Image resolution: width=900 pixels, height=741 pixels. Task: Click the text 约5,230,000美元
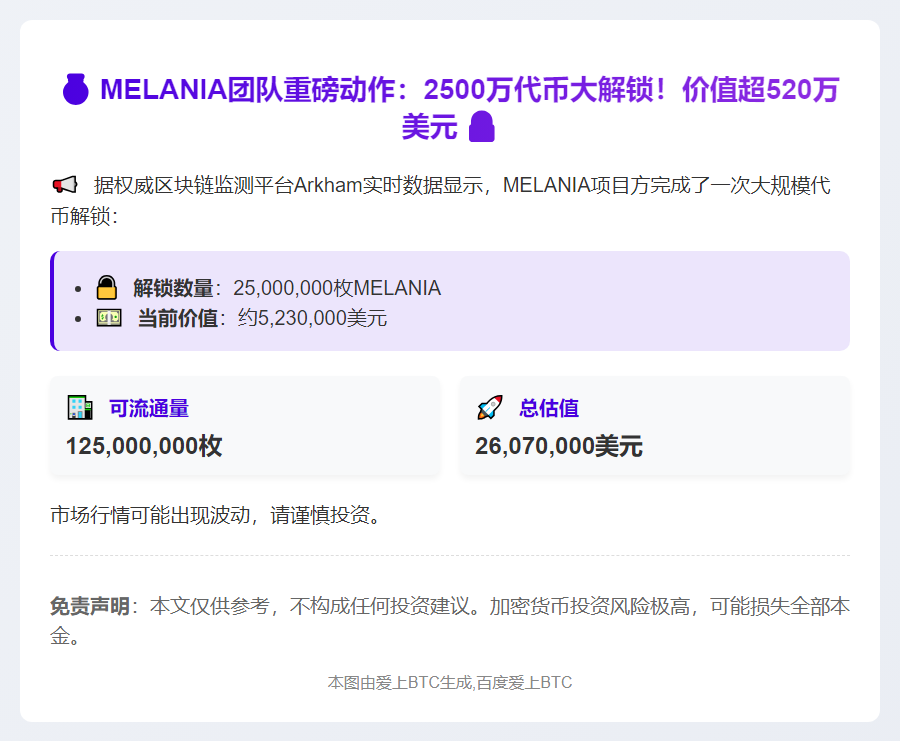[x=313, y=318]
